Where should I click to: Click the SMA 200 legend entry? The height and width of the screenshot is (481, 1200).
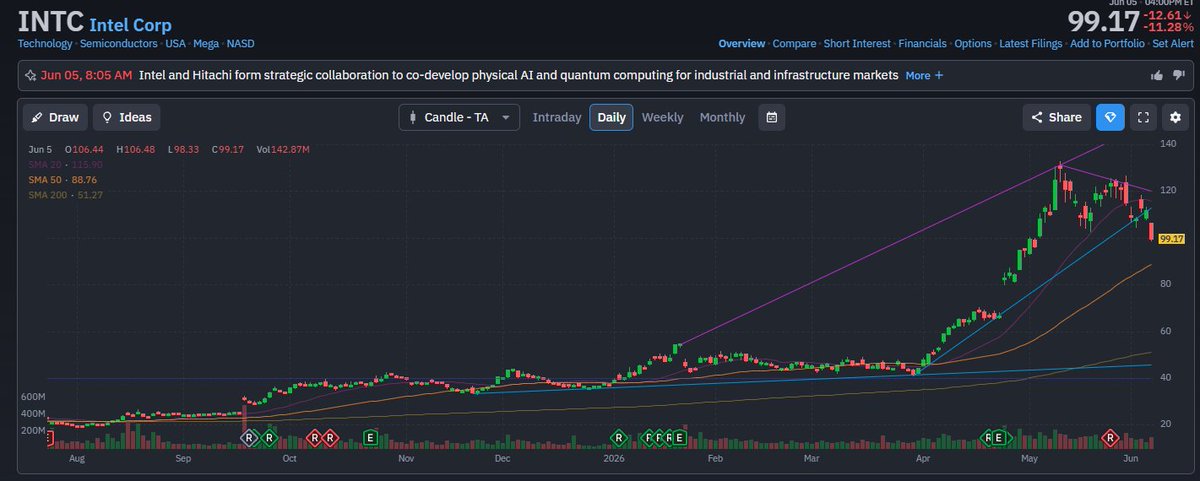point(65,194)
